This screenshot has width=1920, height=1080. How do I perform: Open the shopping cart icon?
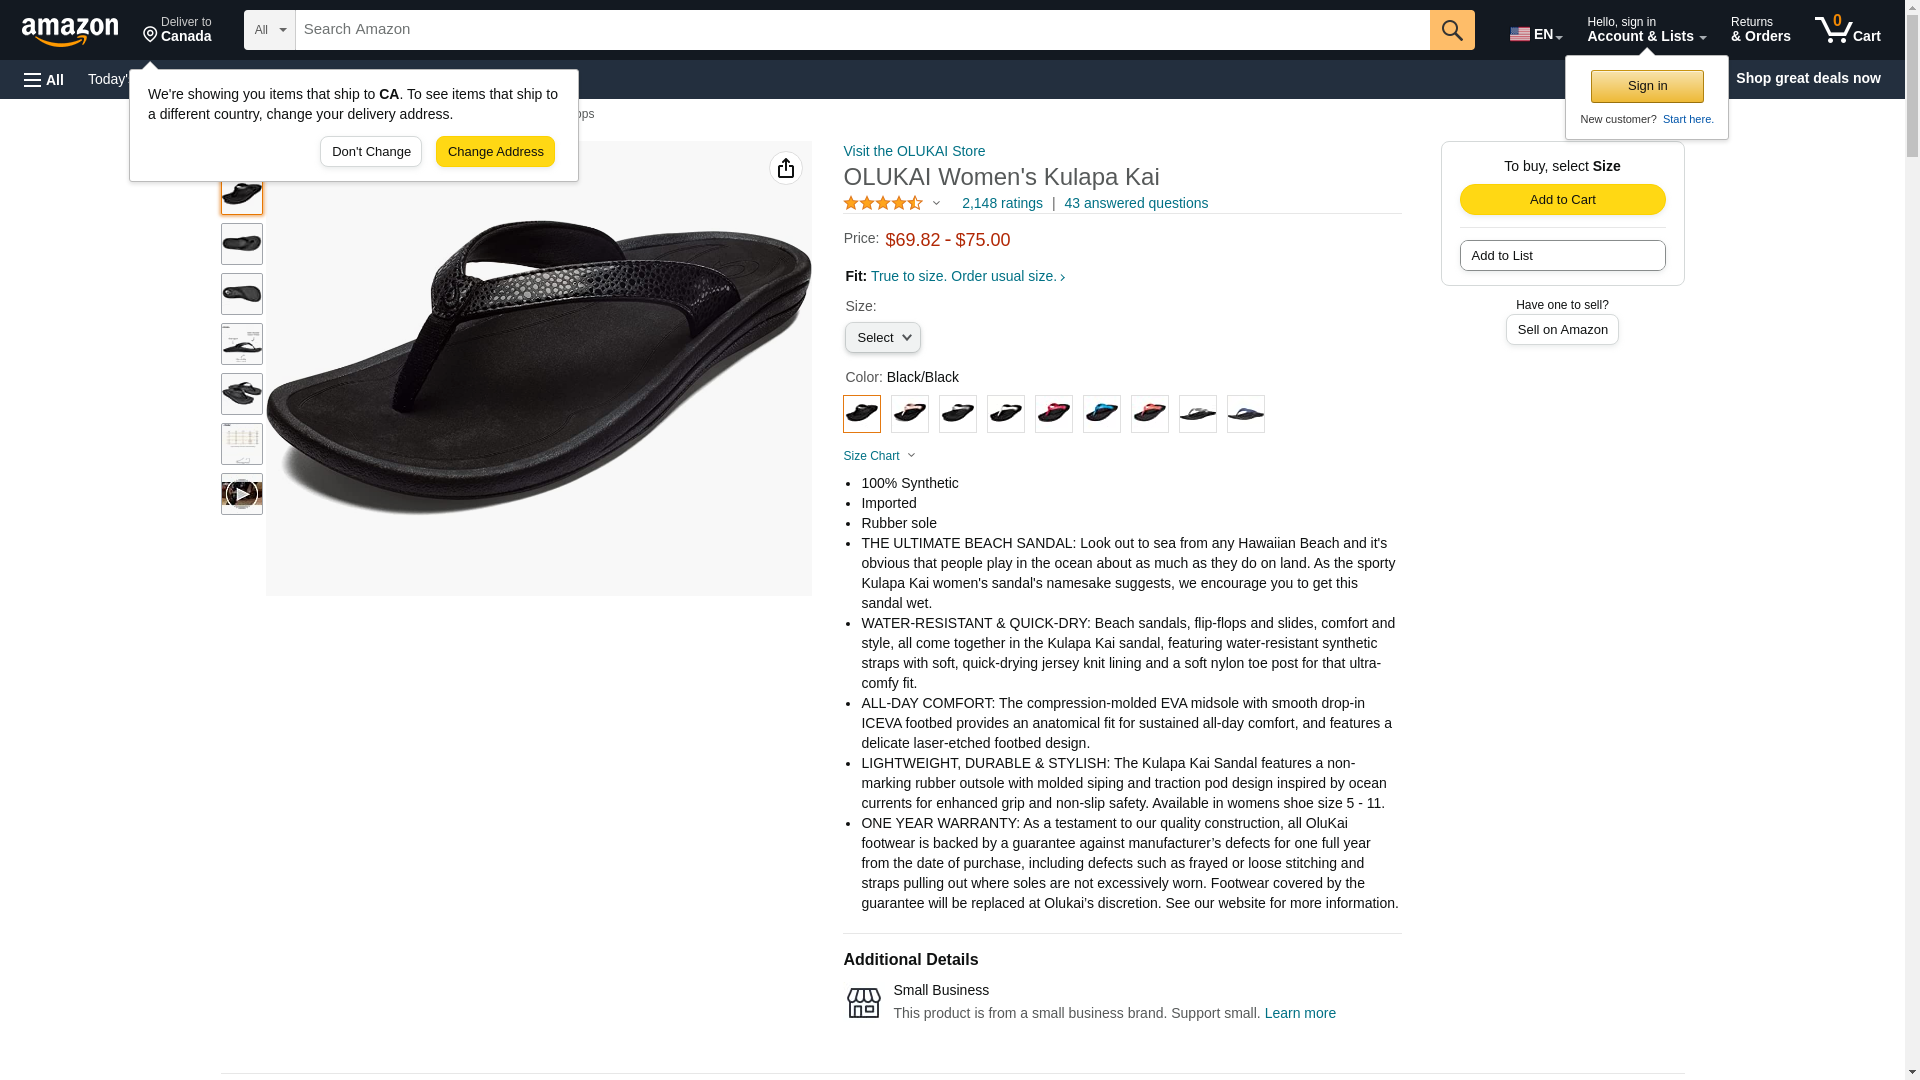(x=1847, y=30)
